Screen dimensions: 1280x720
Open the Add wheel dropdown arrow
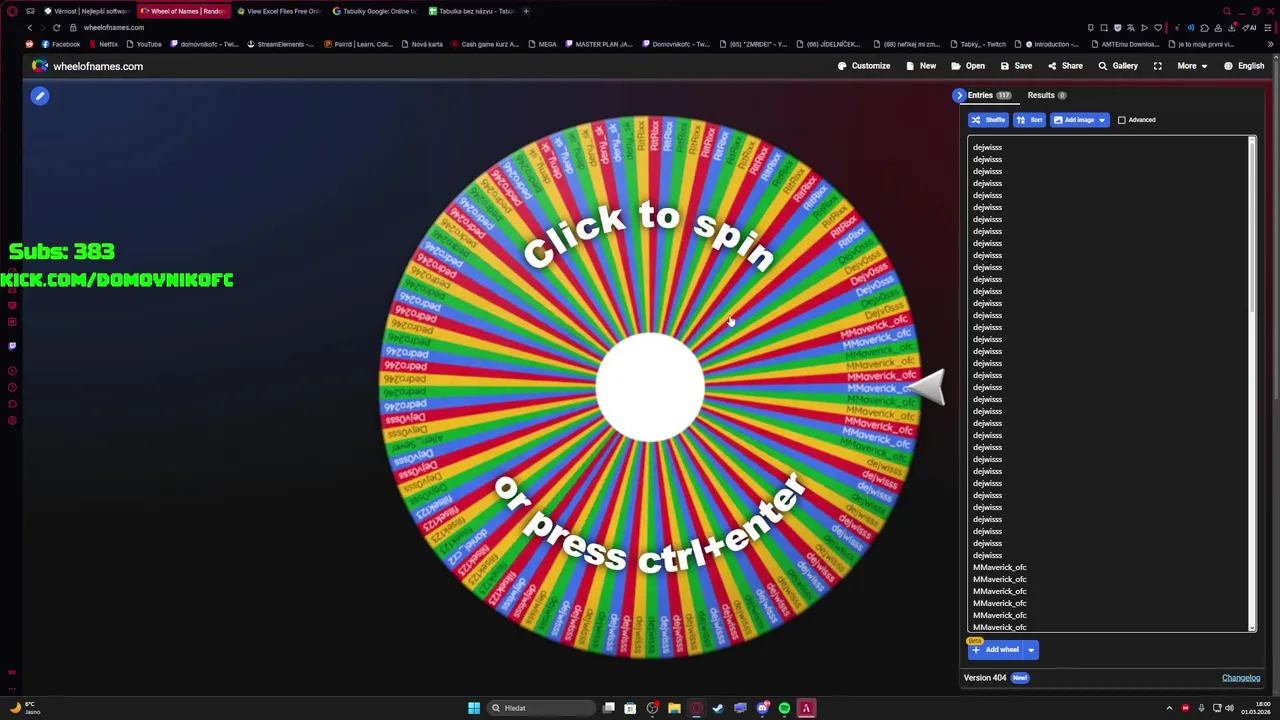click(x=1031, y=650)
